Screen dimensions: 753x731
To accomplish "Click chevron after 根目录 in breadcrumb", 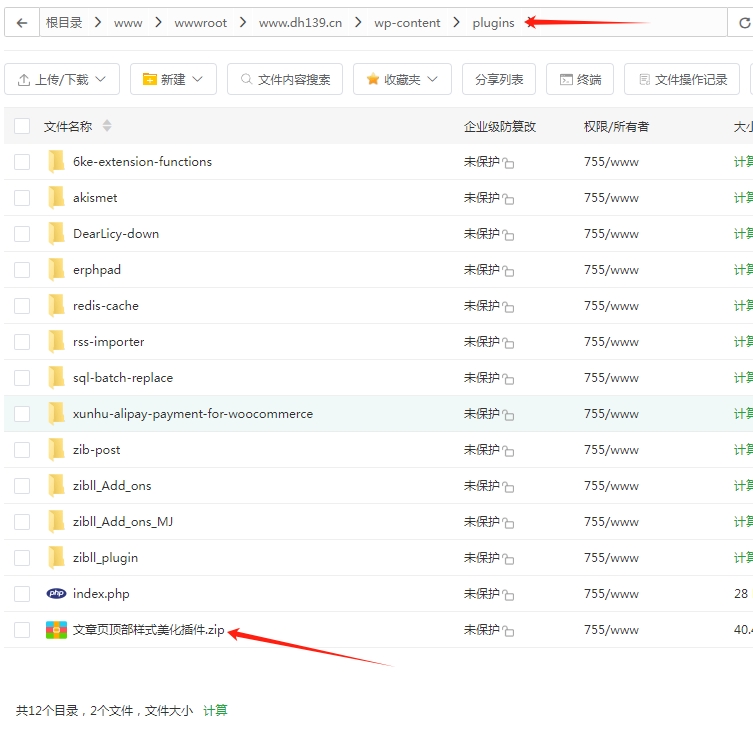I will coord(98,22).
